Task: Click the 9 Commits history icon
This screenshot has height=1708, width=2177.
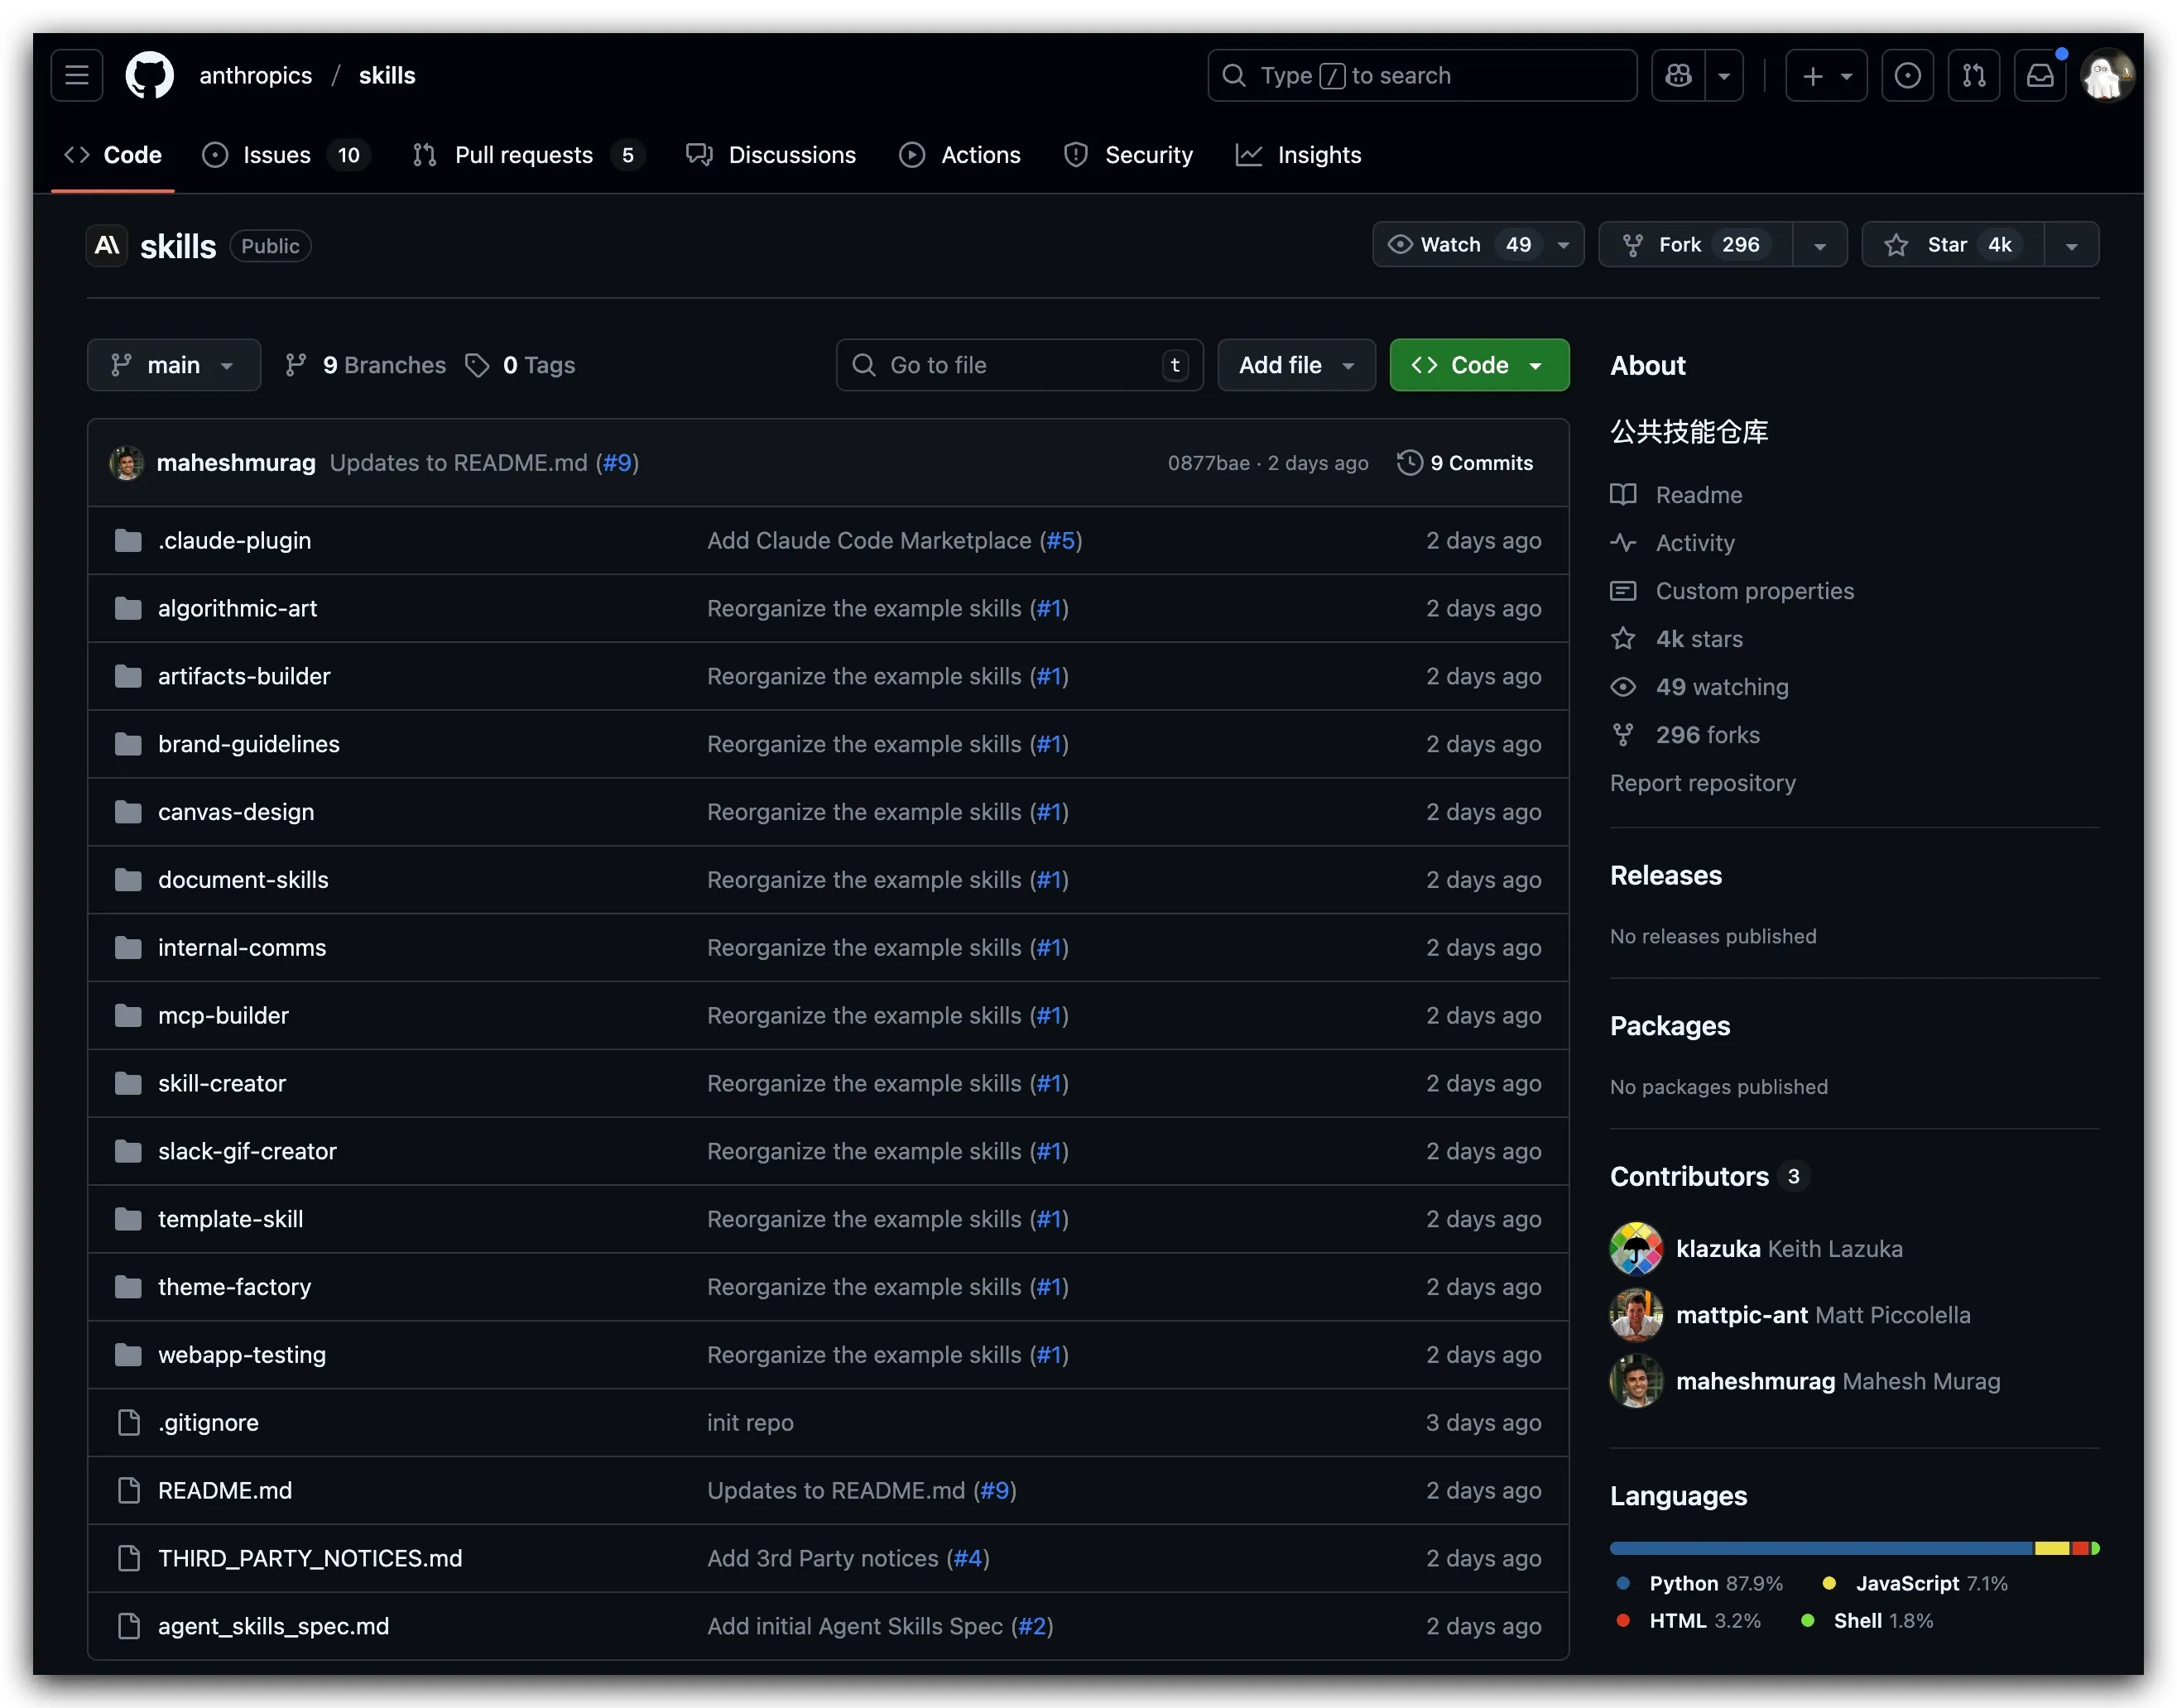Action: 1409,462
